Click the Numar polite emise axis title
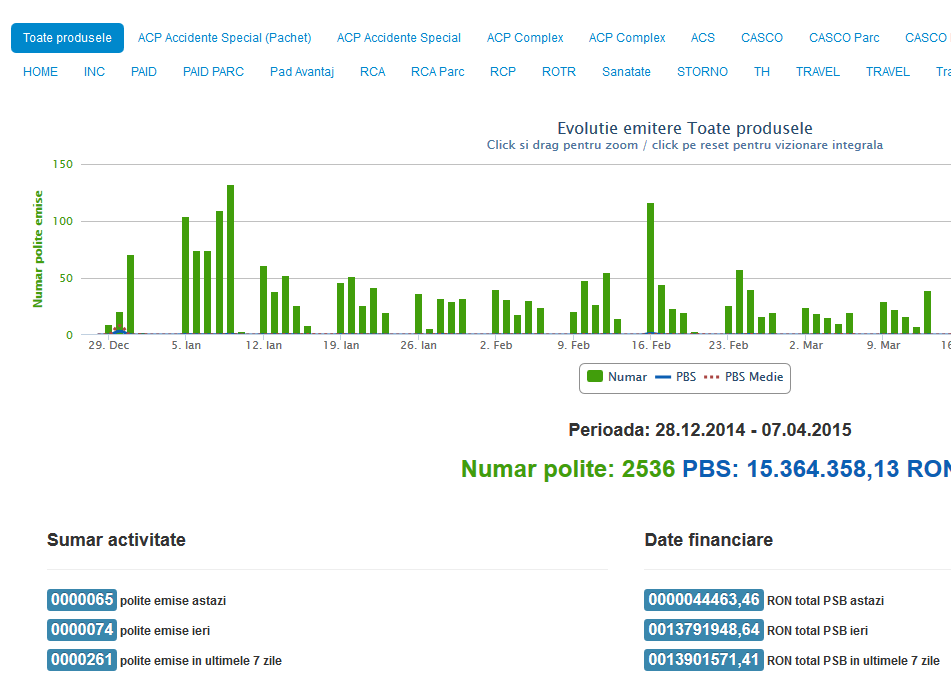Viewport: 951px width, 676px height. coord(38,249)
